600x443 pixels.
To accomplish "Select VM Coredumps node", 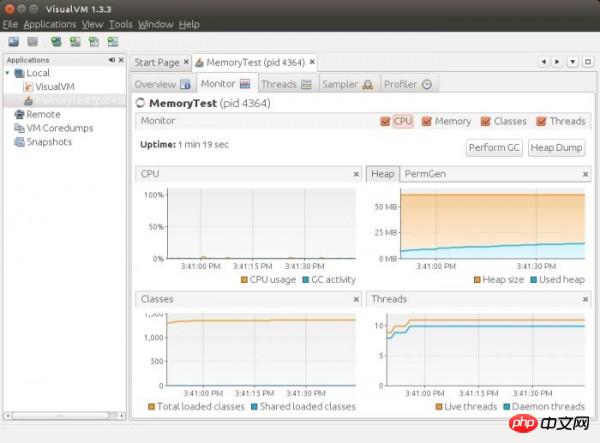I will pyautogui.click(x=60, y=128).
